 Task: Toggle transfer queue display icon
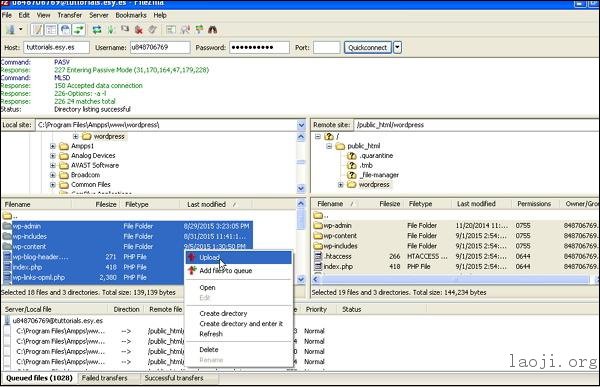[x=79, y=29]
